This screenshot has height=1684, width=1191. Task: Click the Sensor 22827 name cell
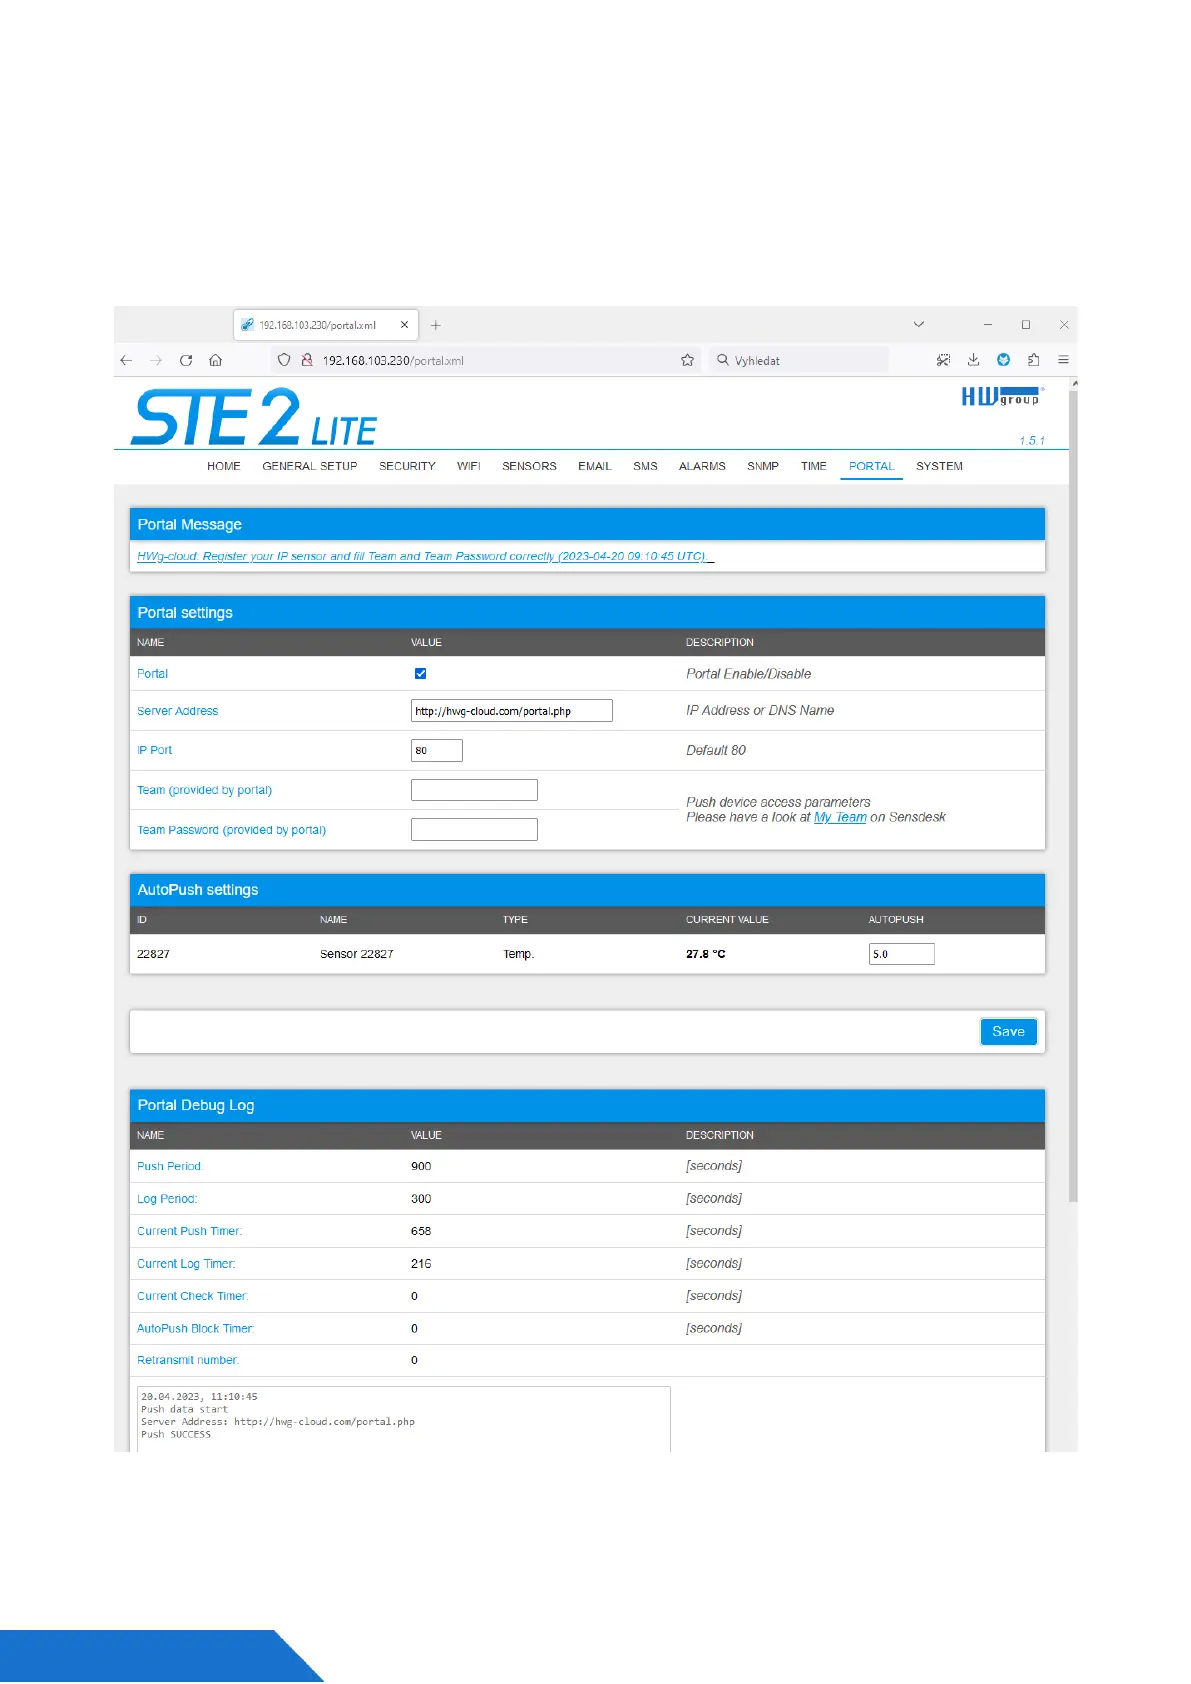click(x=357, y=955)
